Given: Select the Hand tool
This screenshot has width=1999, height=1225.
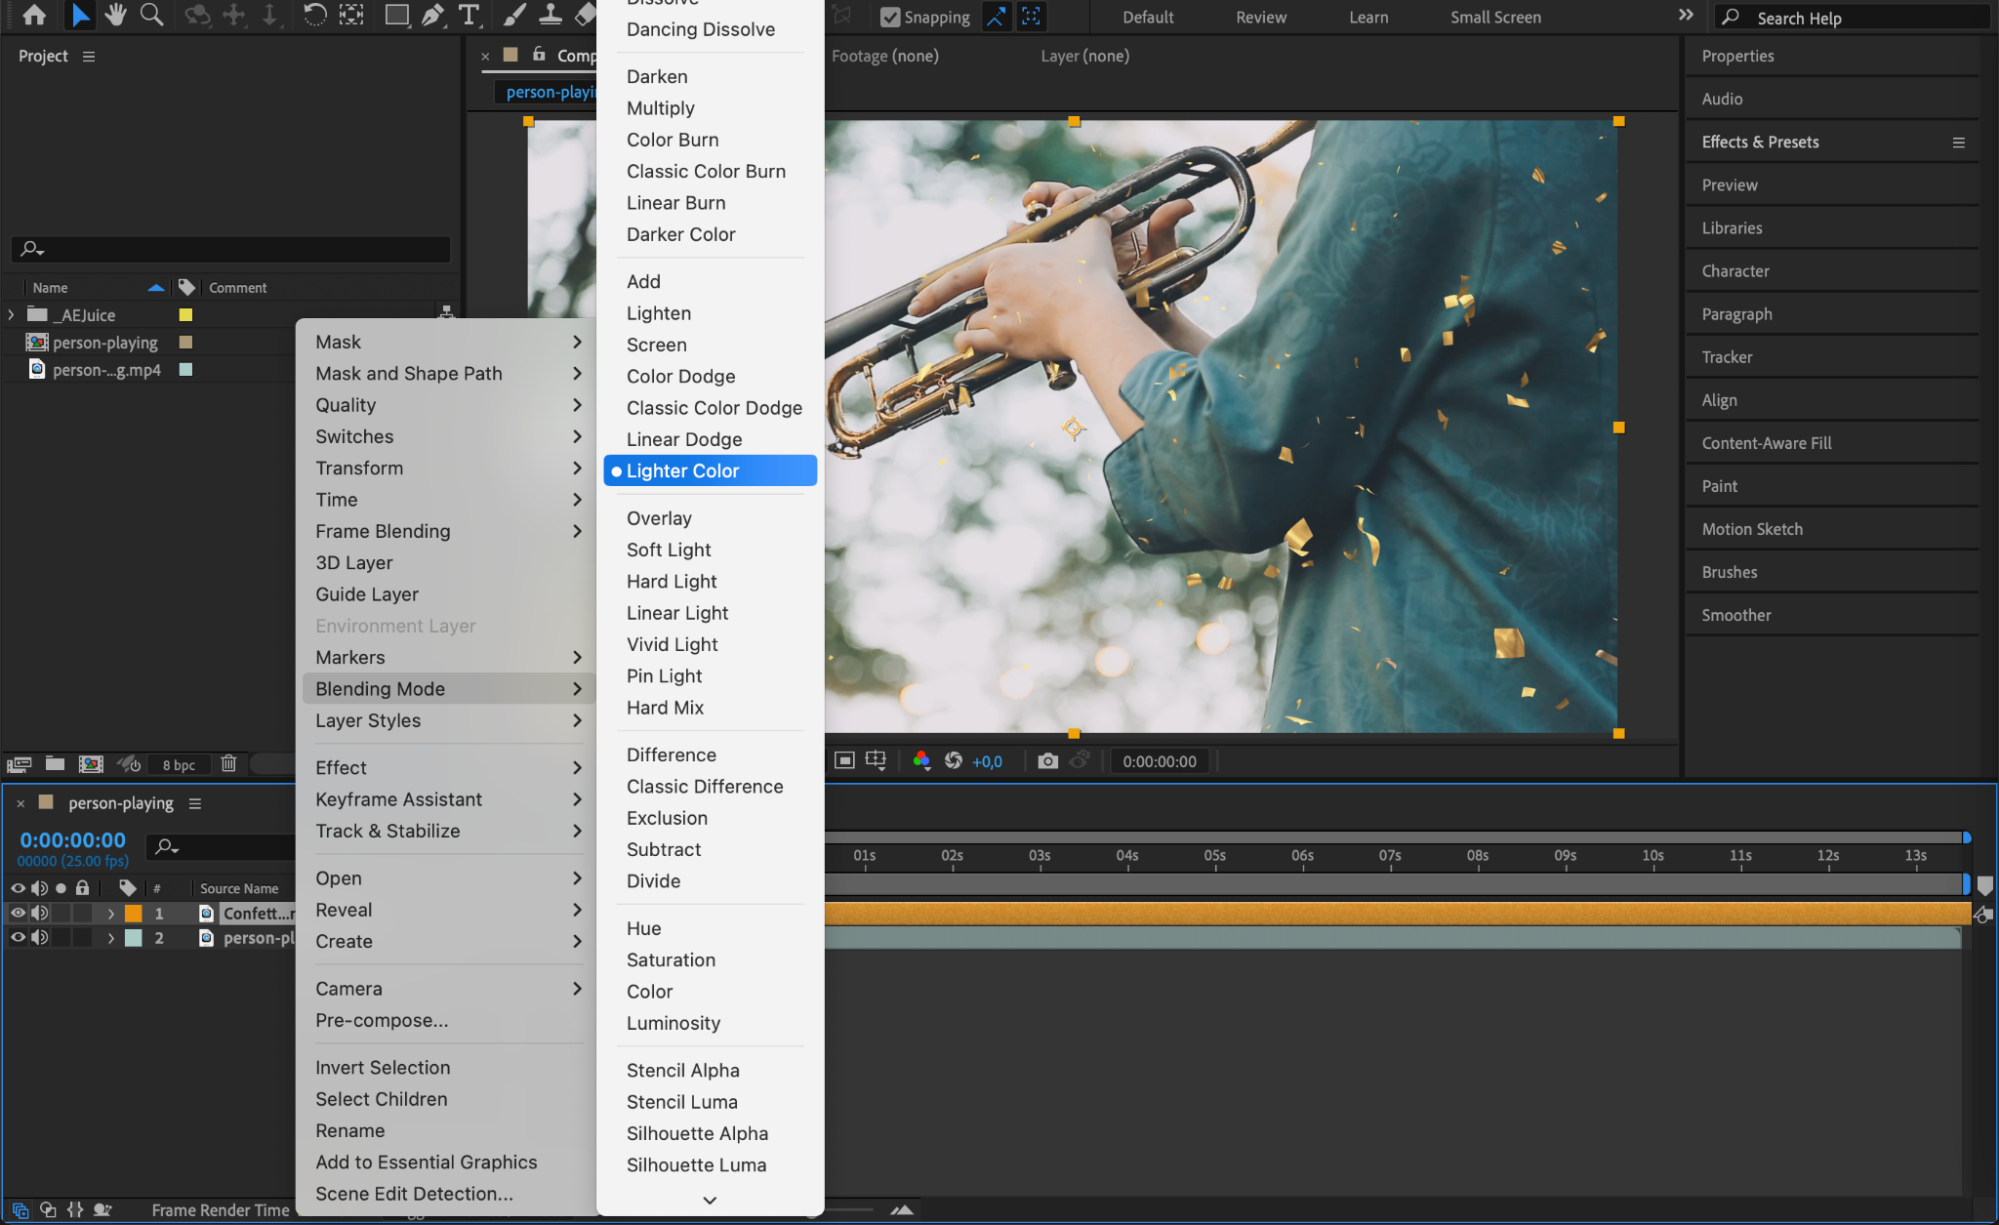Looking at the screenshot, I should (116, 15).
